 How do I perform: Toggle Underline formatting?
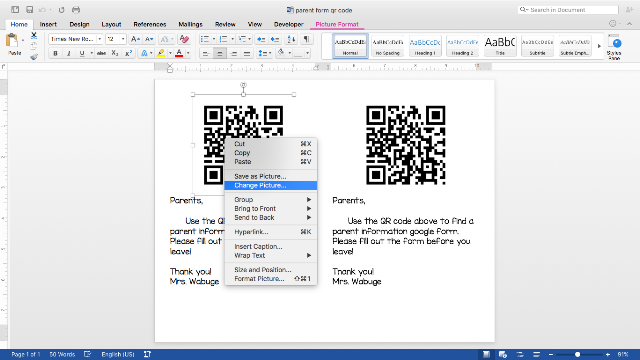point(82,53)
